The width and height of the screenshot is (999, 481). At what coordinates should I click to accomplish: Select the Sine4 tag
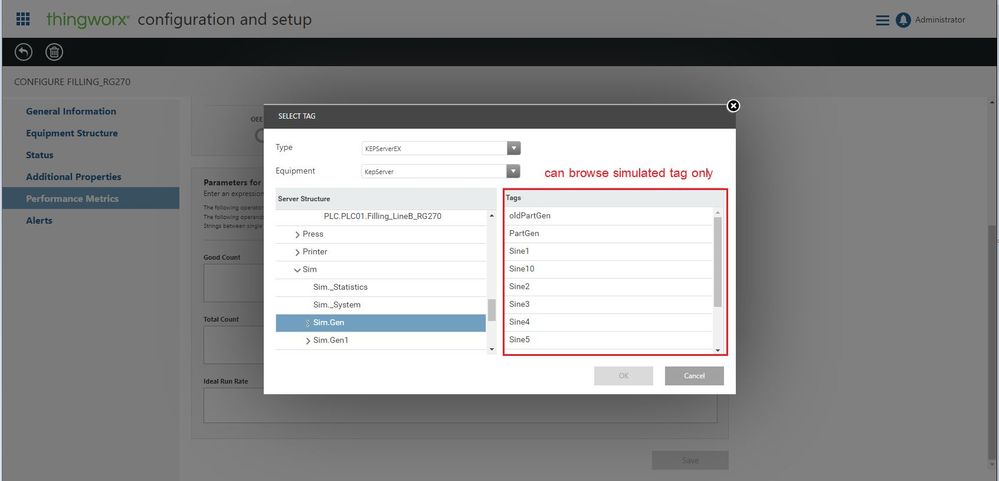pyautogui.click(x=608, y=322)
